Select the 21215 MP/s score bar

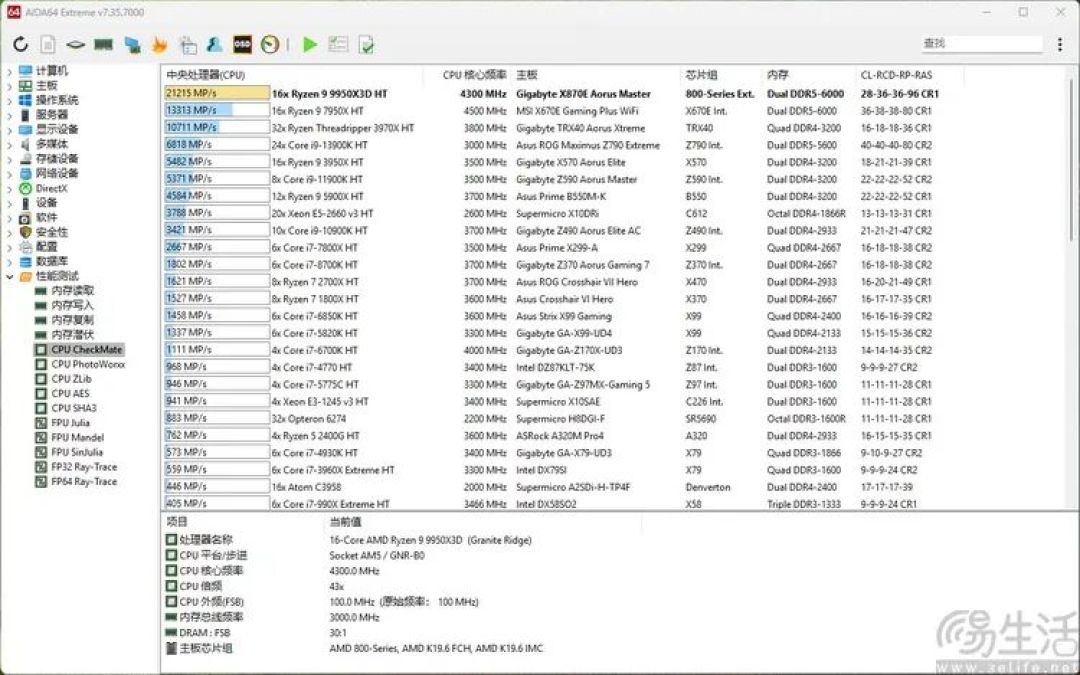click(217, 93)
